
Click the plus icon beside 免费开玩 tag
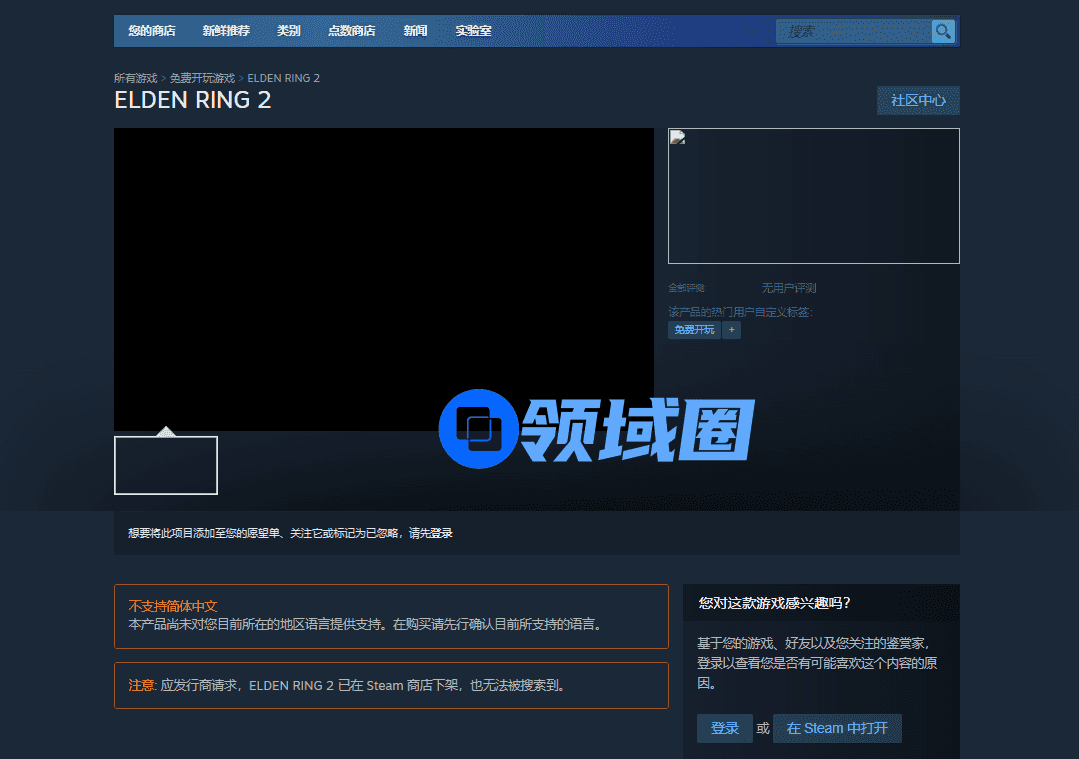click(x=731, y=330)
